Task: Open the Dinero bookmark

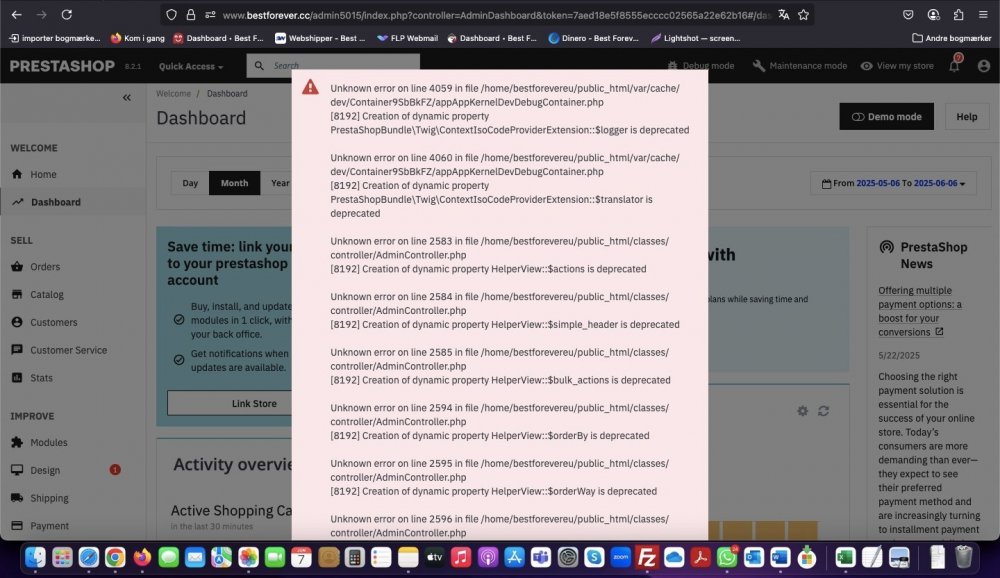Action: click(593, 38)
